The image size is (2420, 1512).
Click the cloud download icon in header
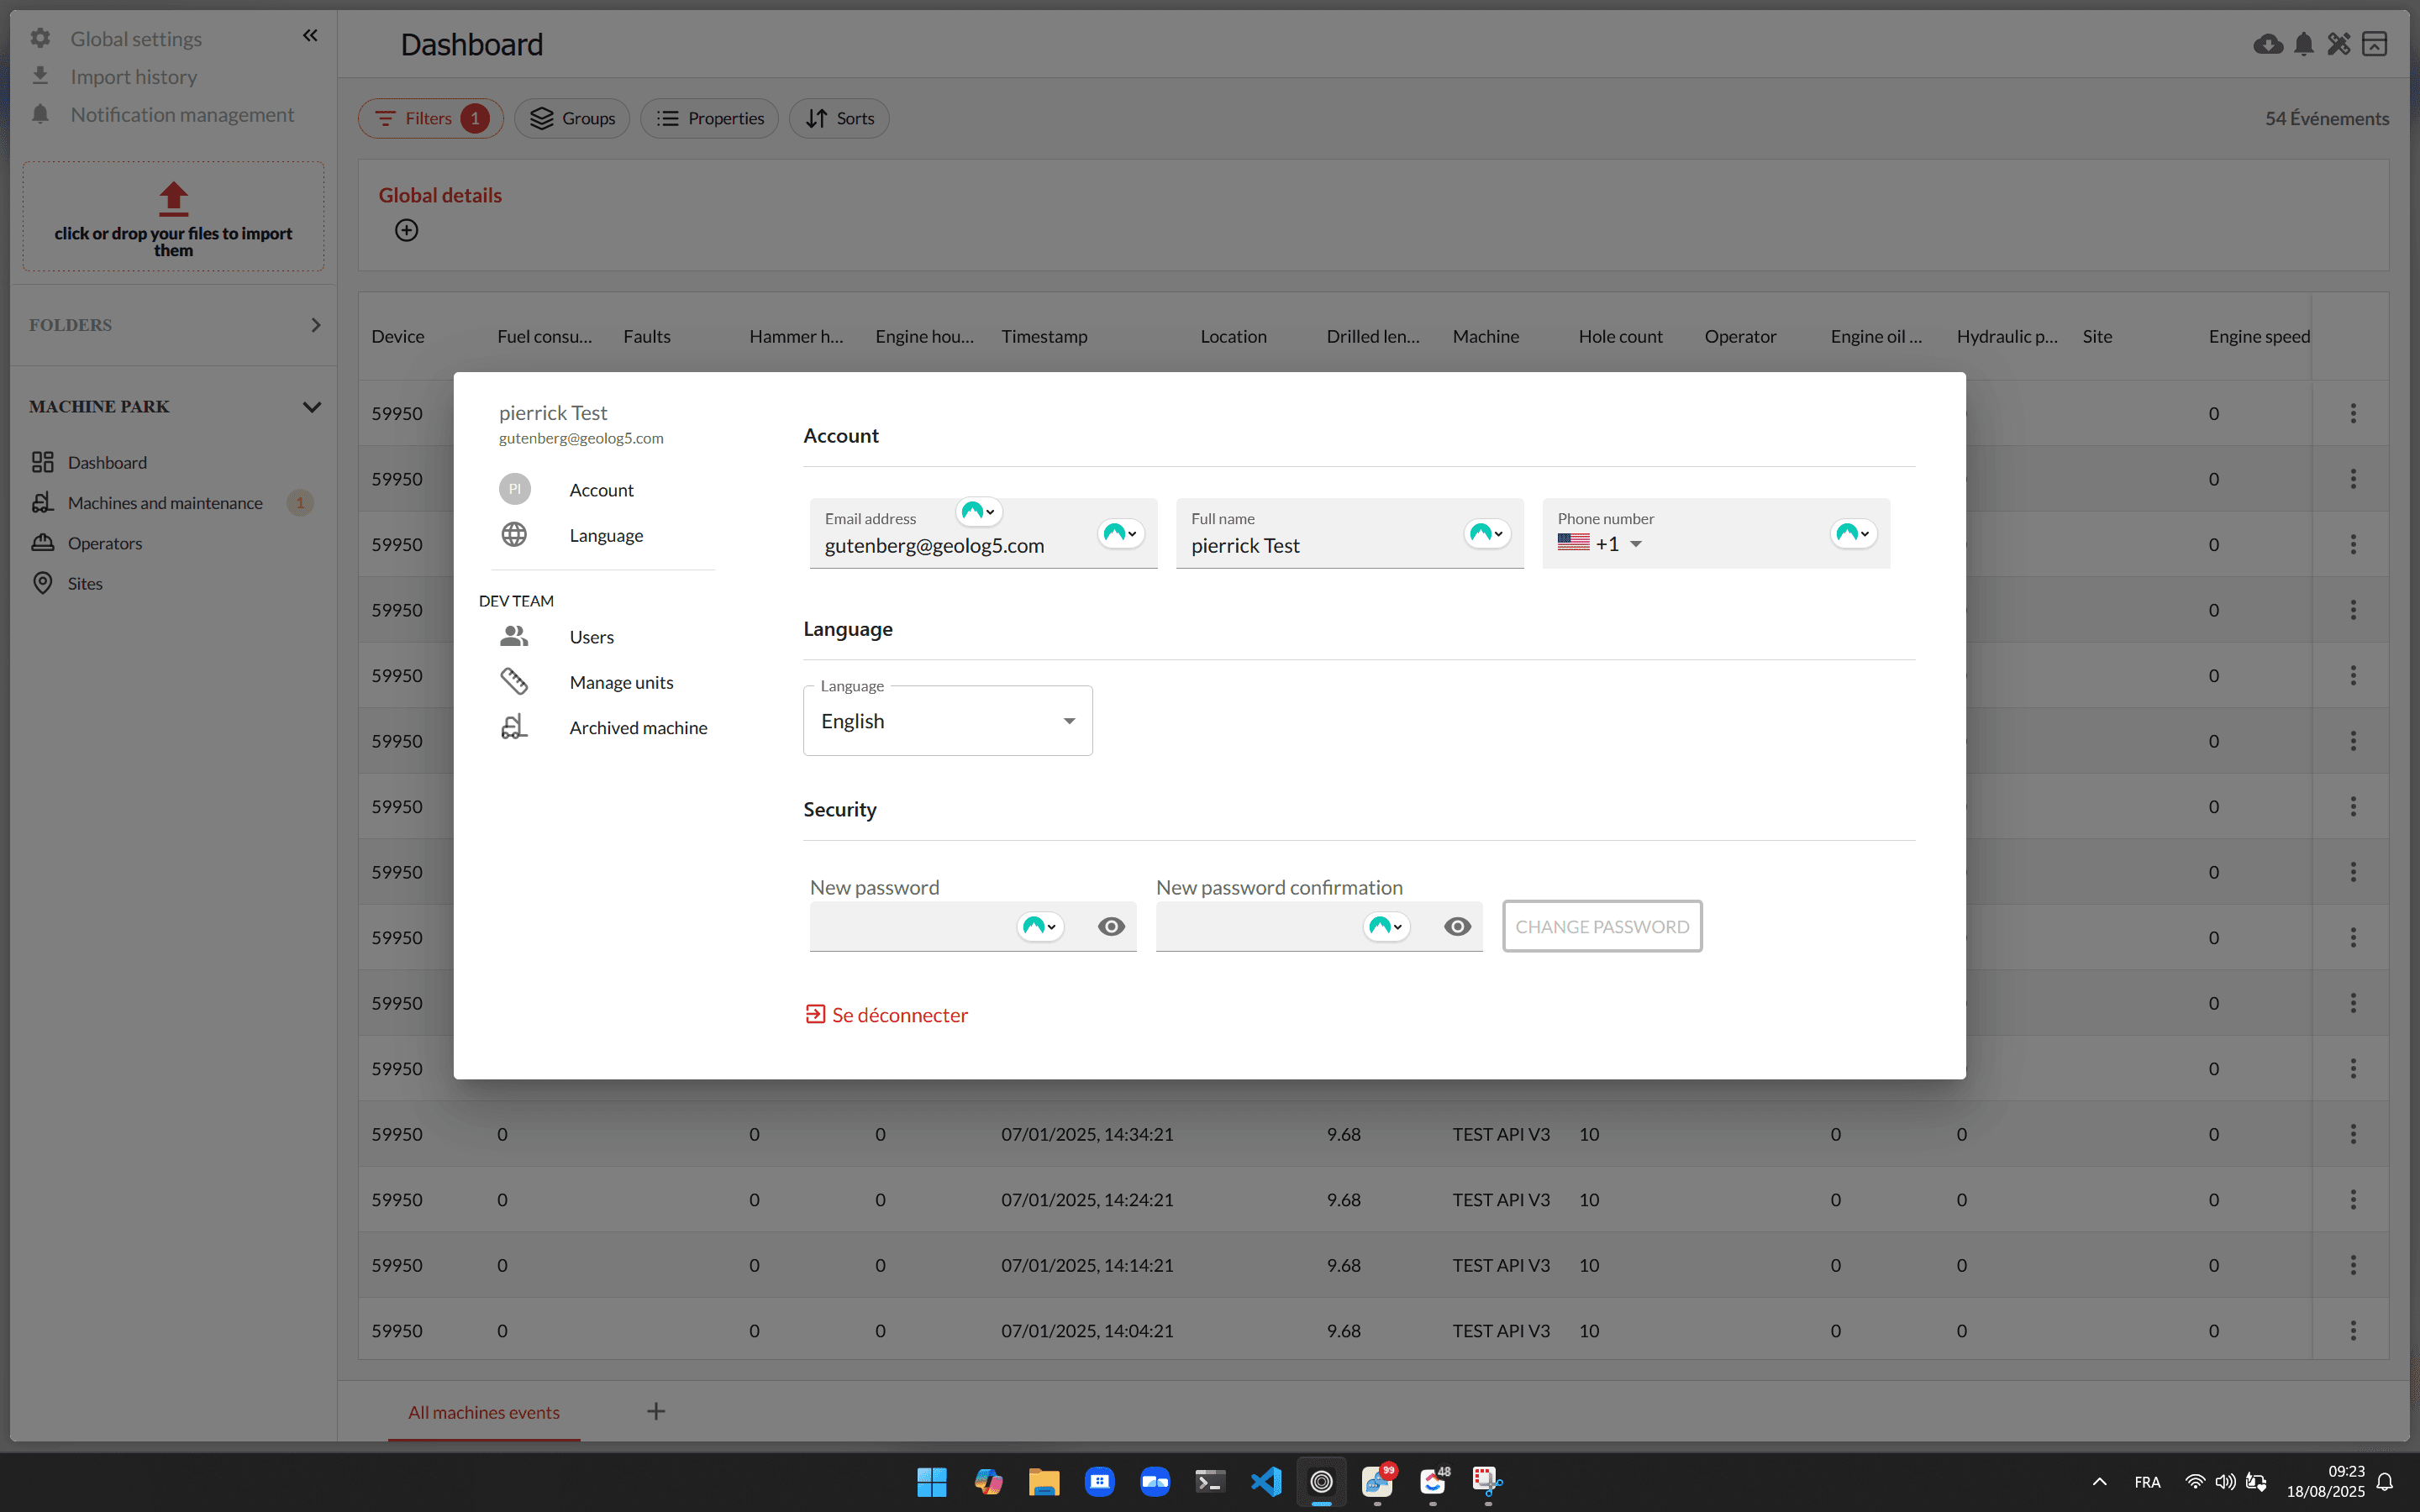tap(2267, 44)
